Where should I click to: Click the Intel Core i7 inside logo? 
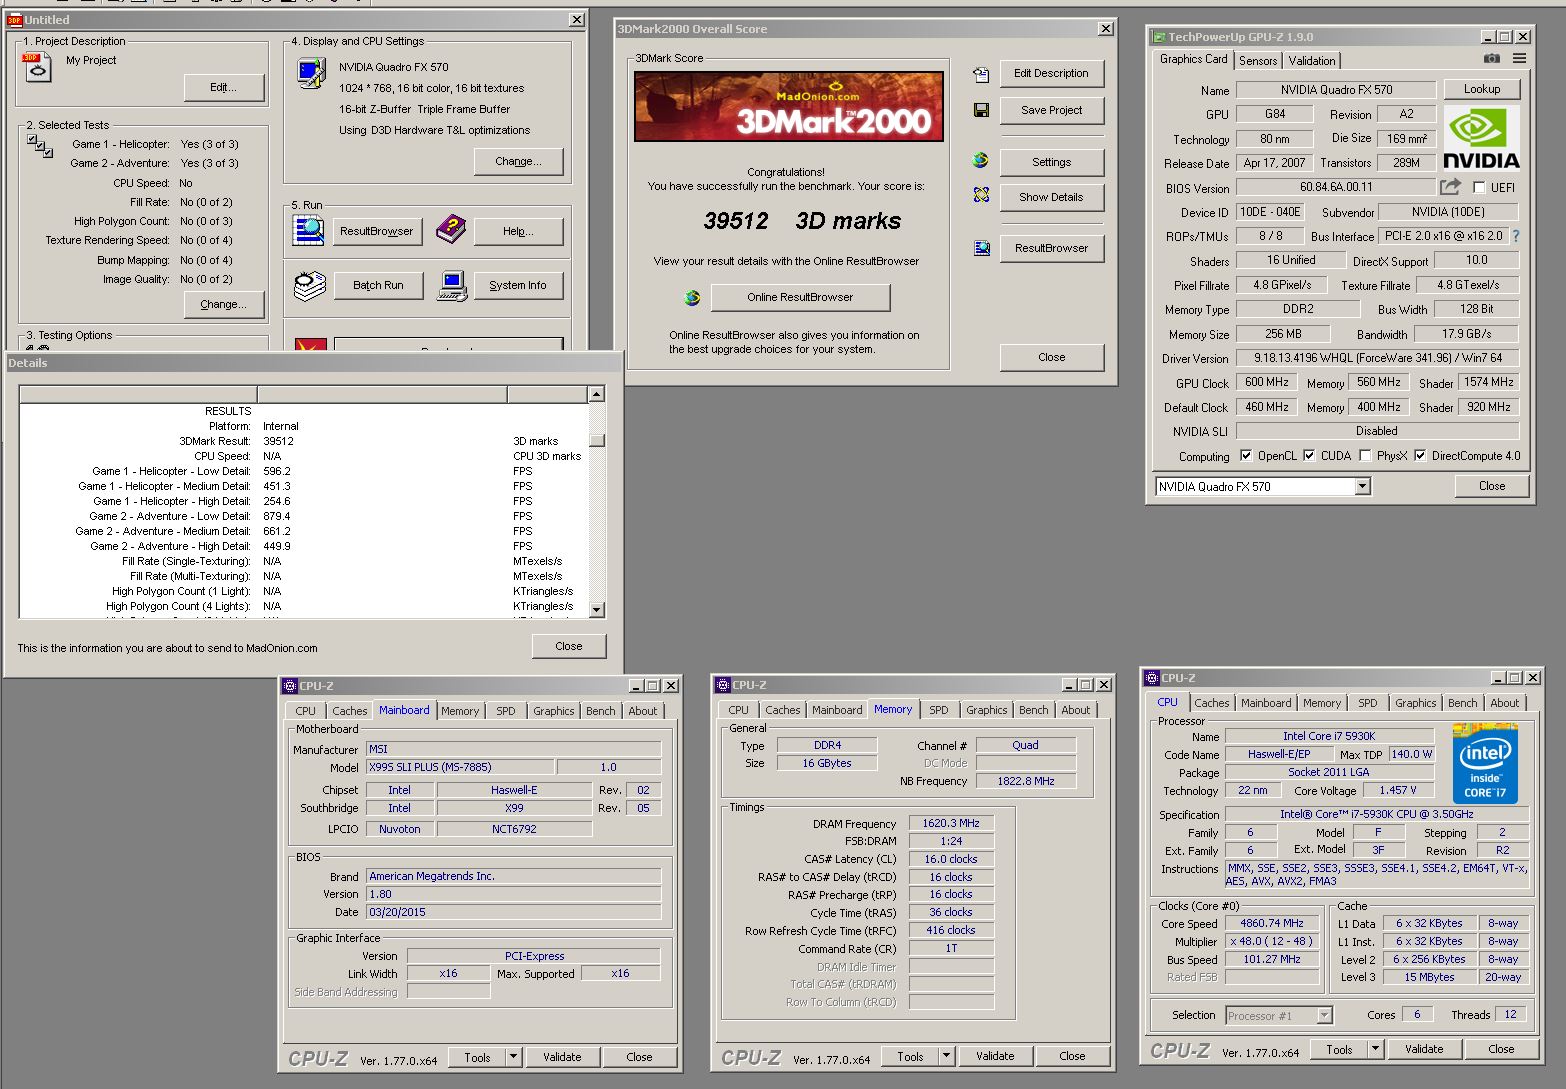[x=1485, y=765]
